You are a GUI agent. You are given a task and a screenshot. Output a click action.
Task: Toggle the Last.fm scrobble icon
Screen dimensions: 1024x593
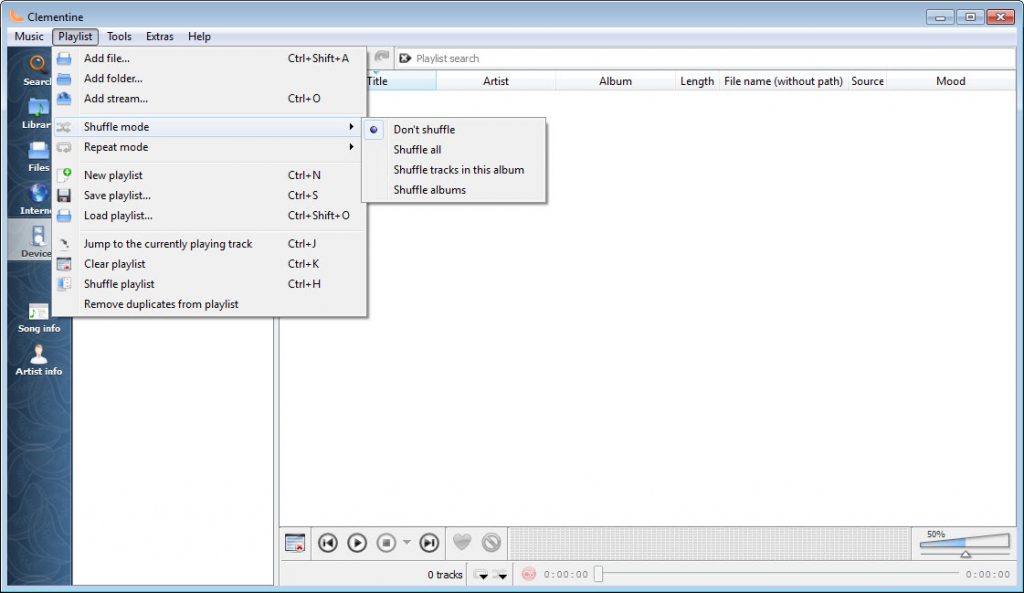[x=528, y=574]
